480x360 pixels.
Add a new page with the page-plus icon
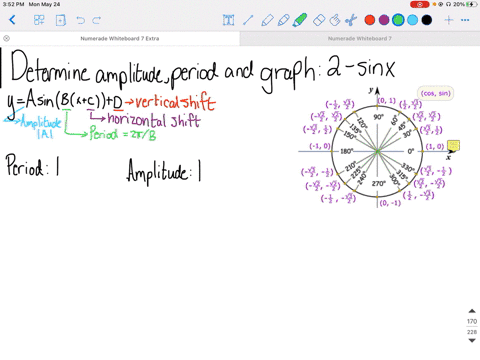60,20
